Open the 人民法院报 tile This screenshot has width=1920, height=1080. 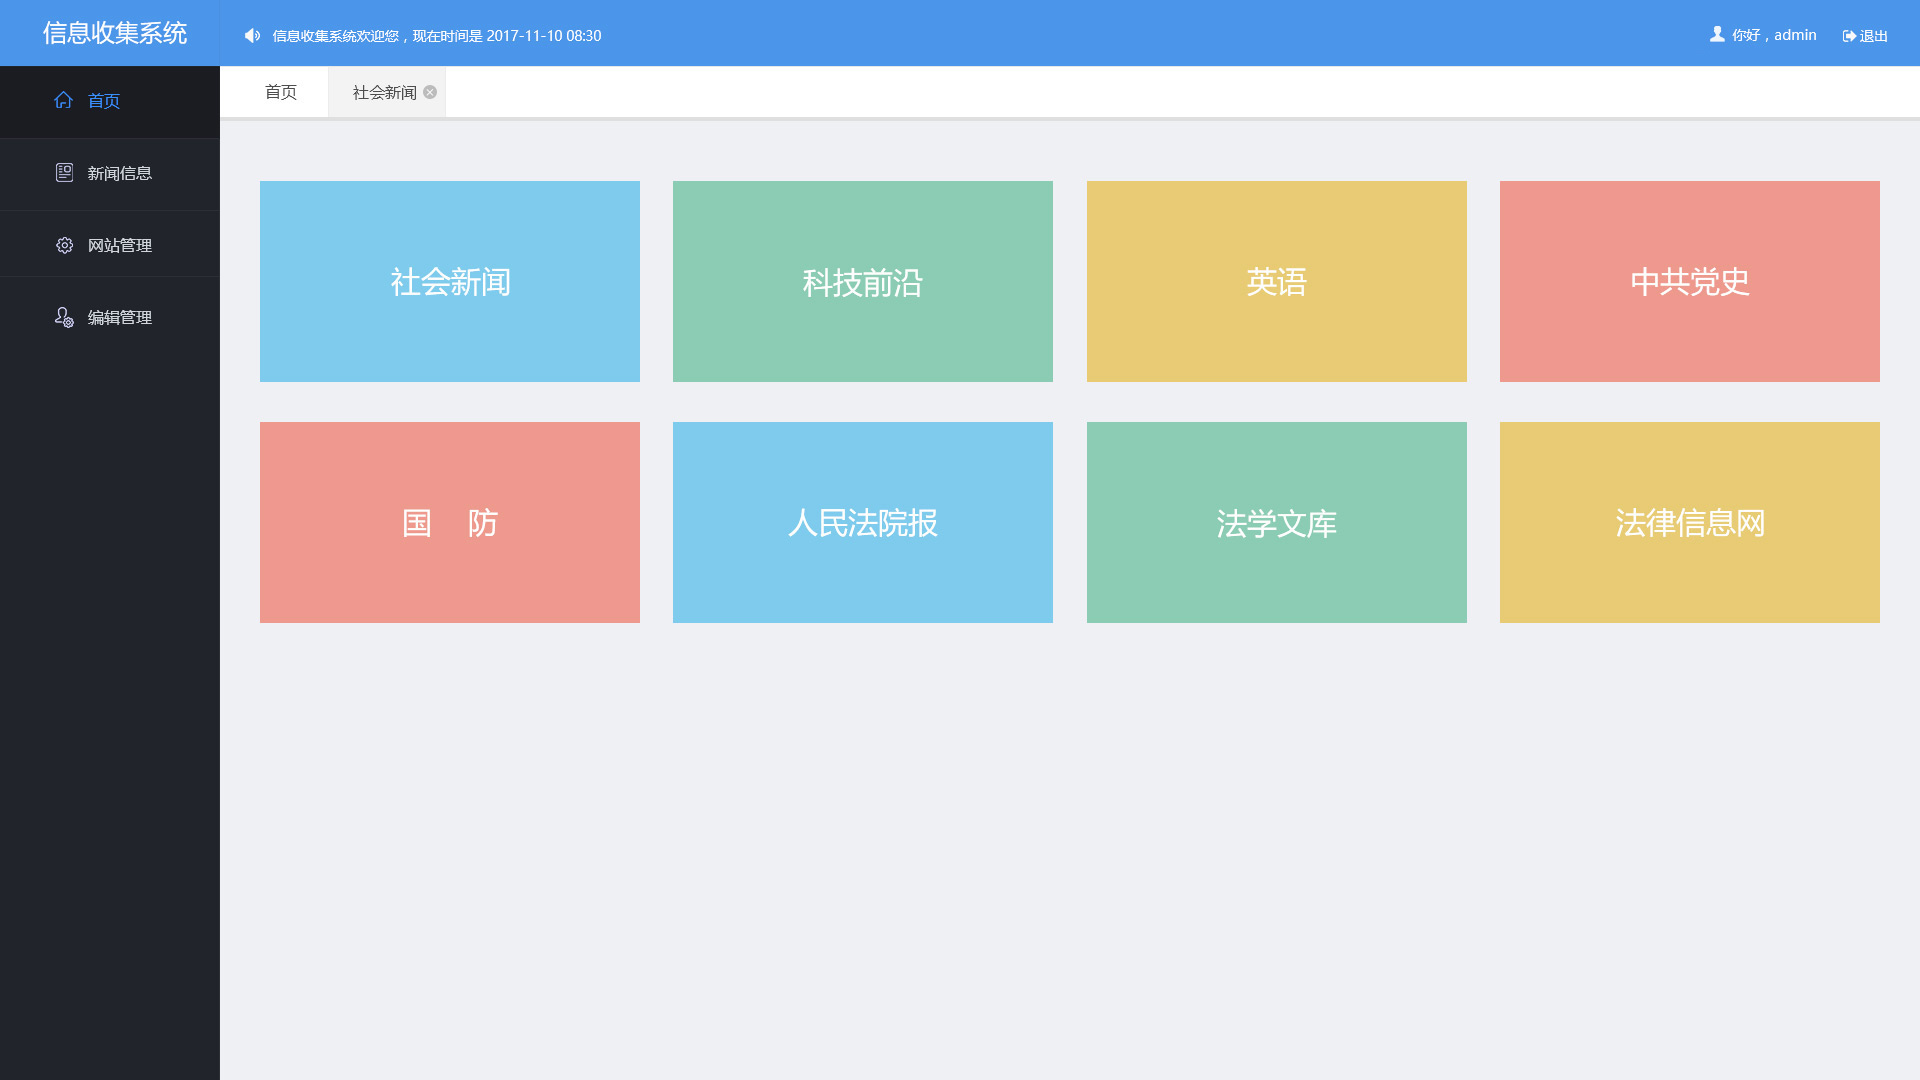pyautogui.click(x=863, y=522)
